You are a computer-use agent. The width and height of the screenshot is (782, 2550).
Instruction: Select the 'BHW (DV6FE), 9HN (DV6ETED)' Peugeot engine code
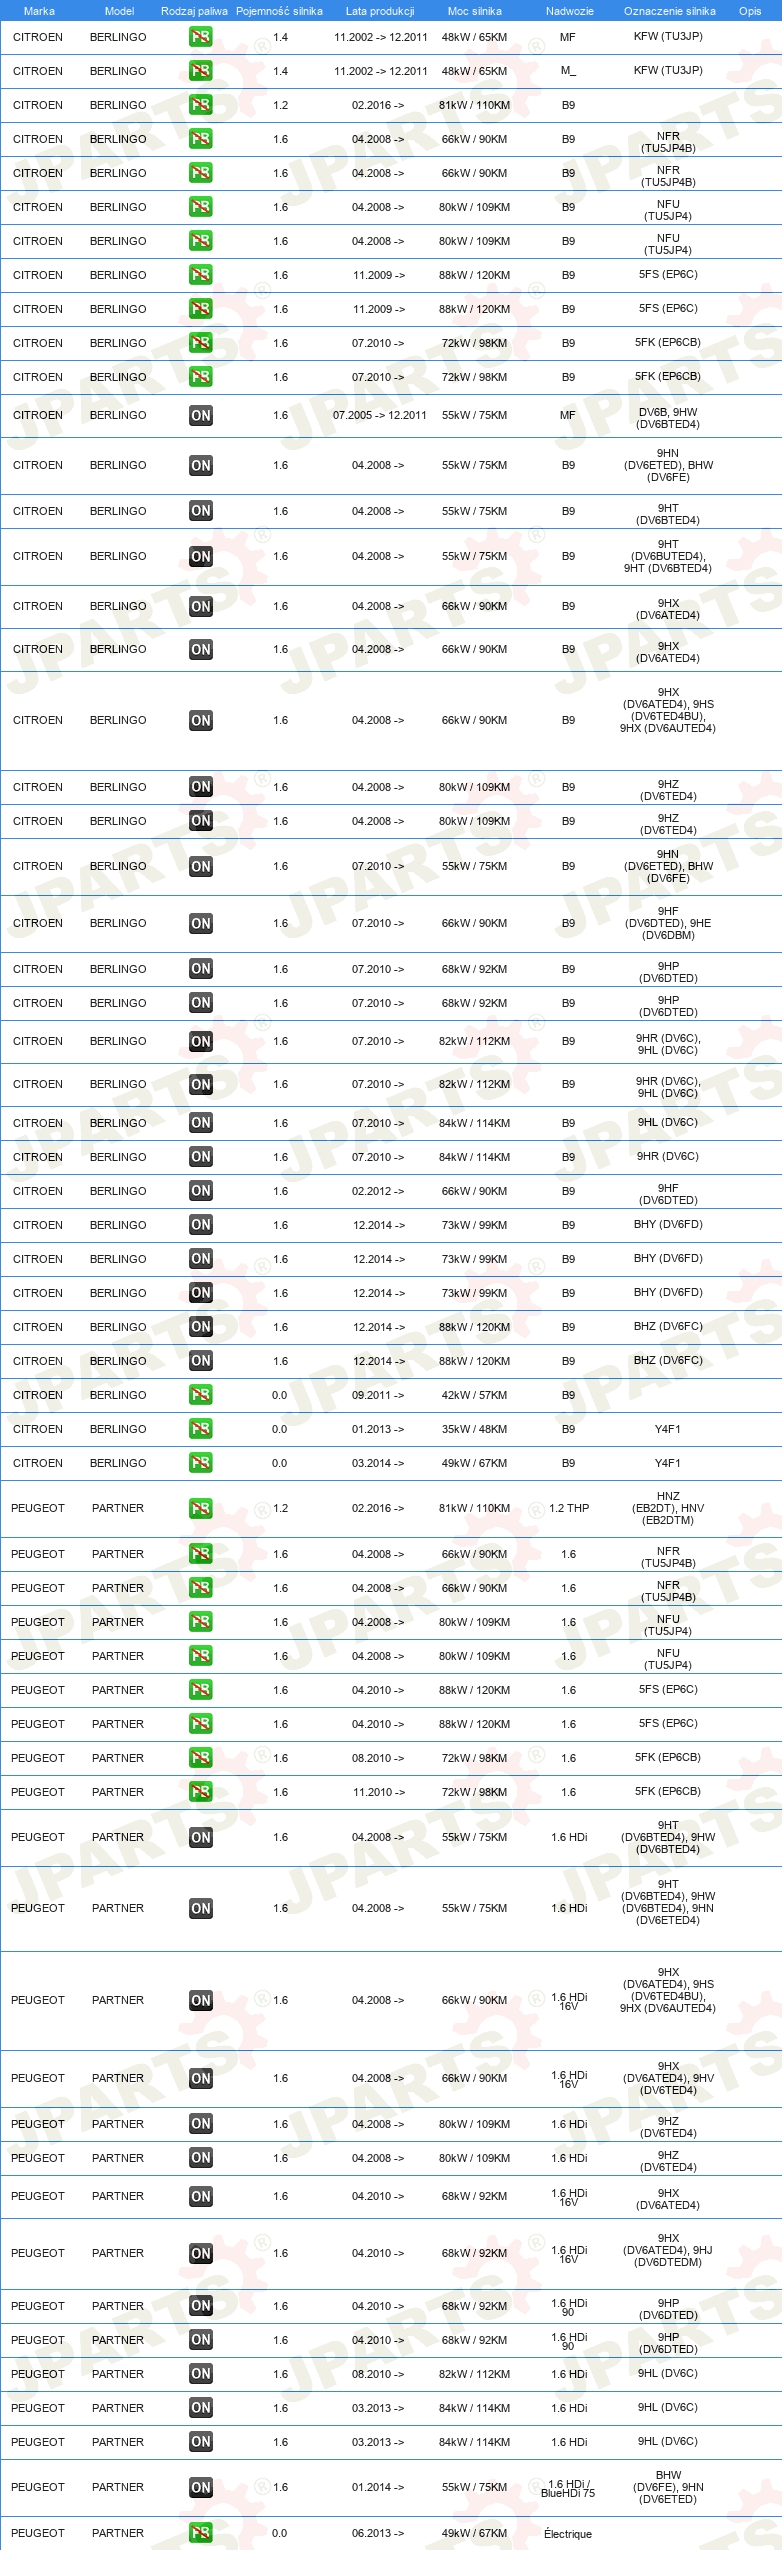point(668,2487)
